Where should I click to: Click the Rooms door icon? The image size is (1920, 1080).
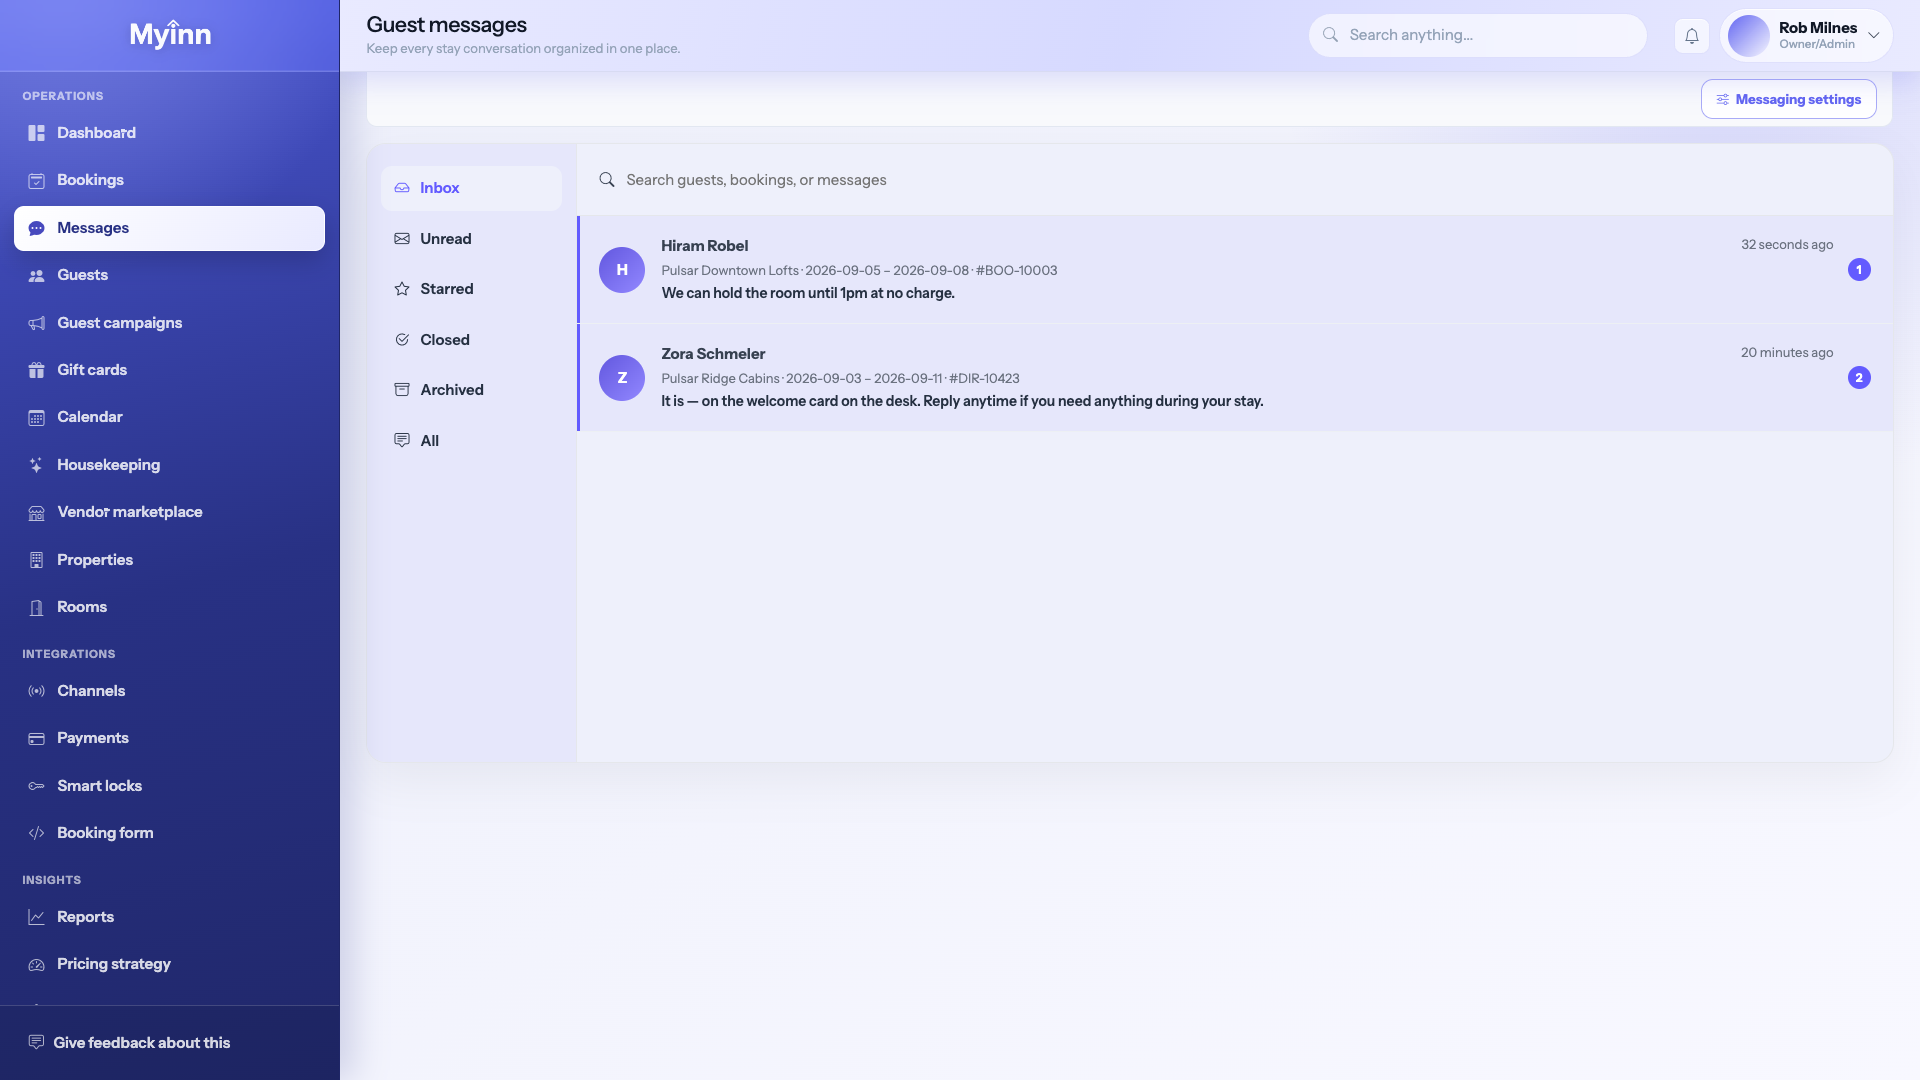tap(37, 608)
